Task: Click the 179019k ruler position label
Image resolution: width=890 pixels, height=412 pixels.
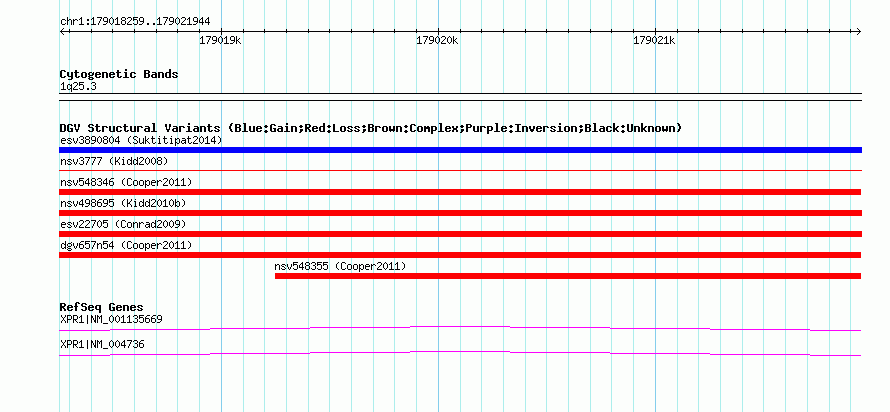Action: pos(220,40)
